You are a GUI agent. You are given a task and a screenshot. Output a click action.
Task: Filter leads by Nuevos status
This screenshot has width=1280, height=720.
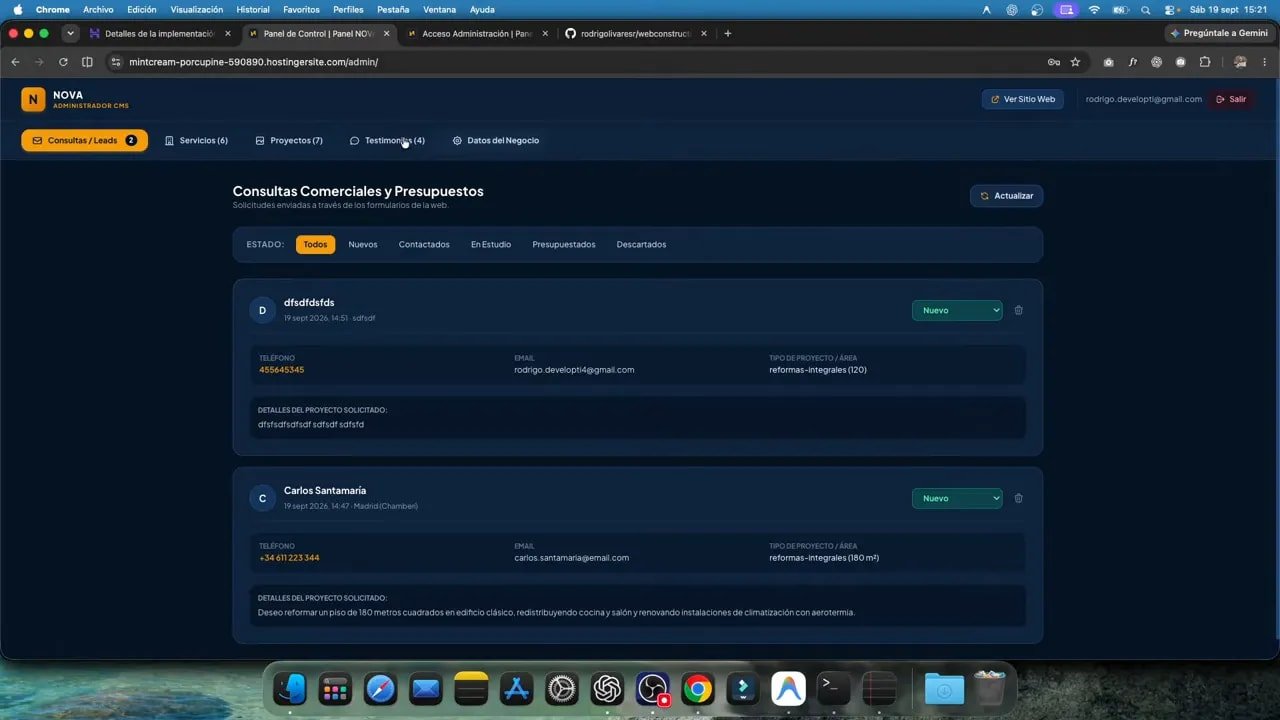click(363, 244)
